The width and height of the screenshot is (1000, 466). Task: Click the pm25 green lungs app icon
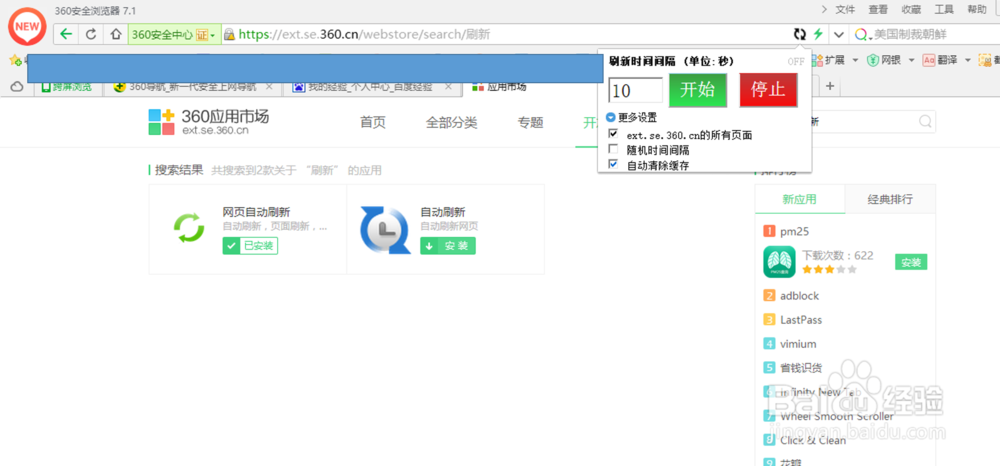(779, 262)
